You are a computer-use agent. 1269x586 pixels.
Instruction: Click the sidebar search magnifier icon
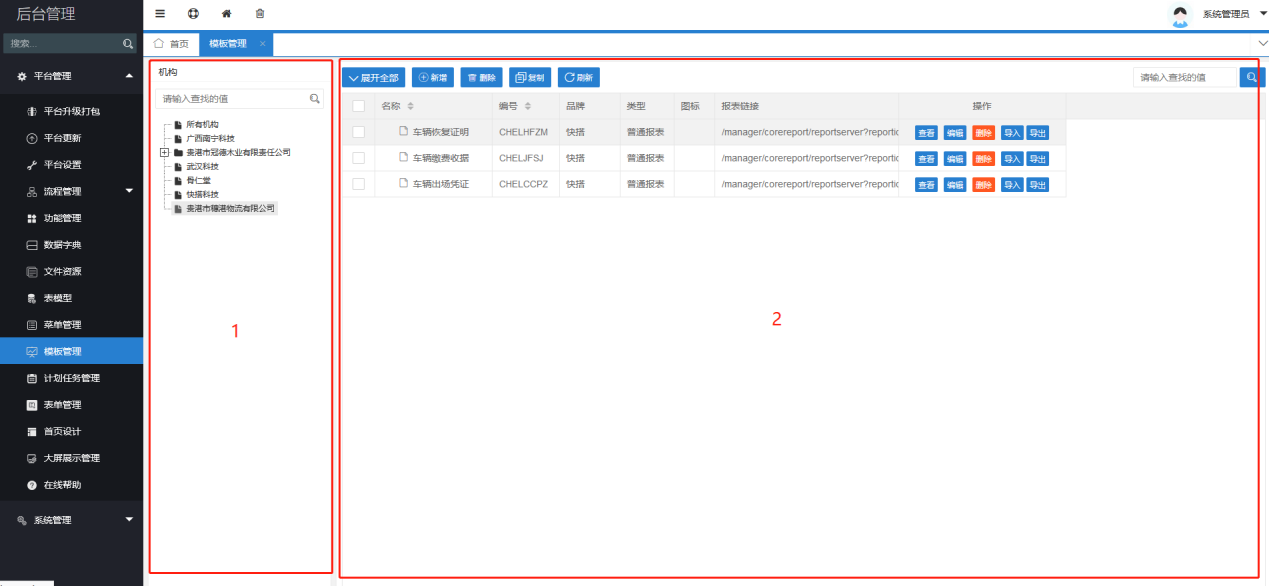(128, 44)
